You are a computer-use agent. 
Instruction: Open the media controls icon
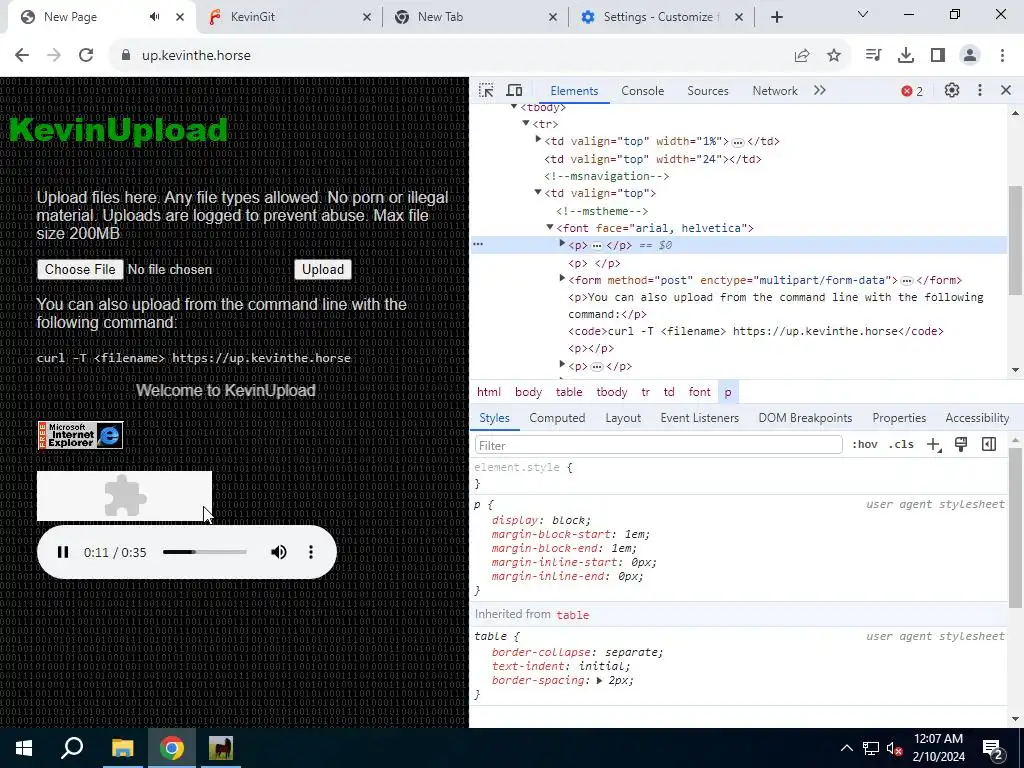tap(873, 56)
